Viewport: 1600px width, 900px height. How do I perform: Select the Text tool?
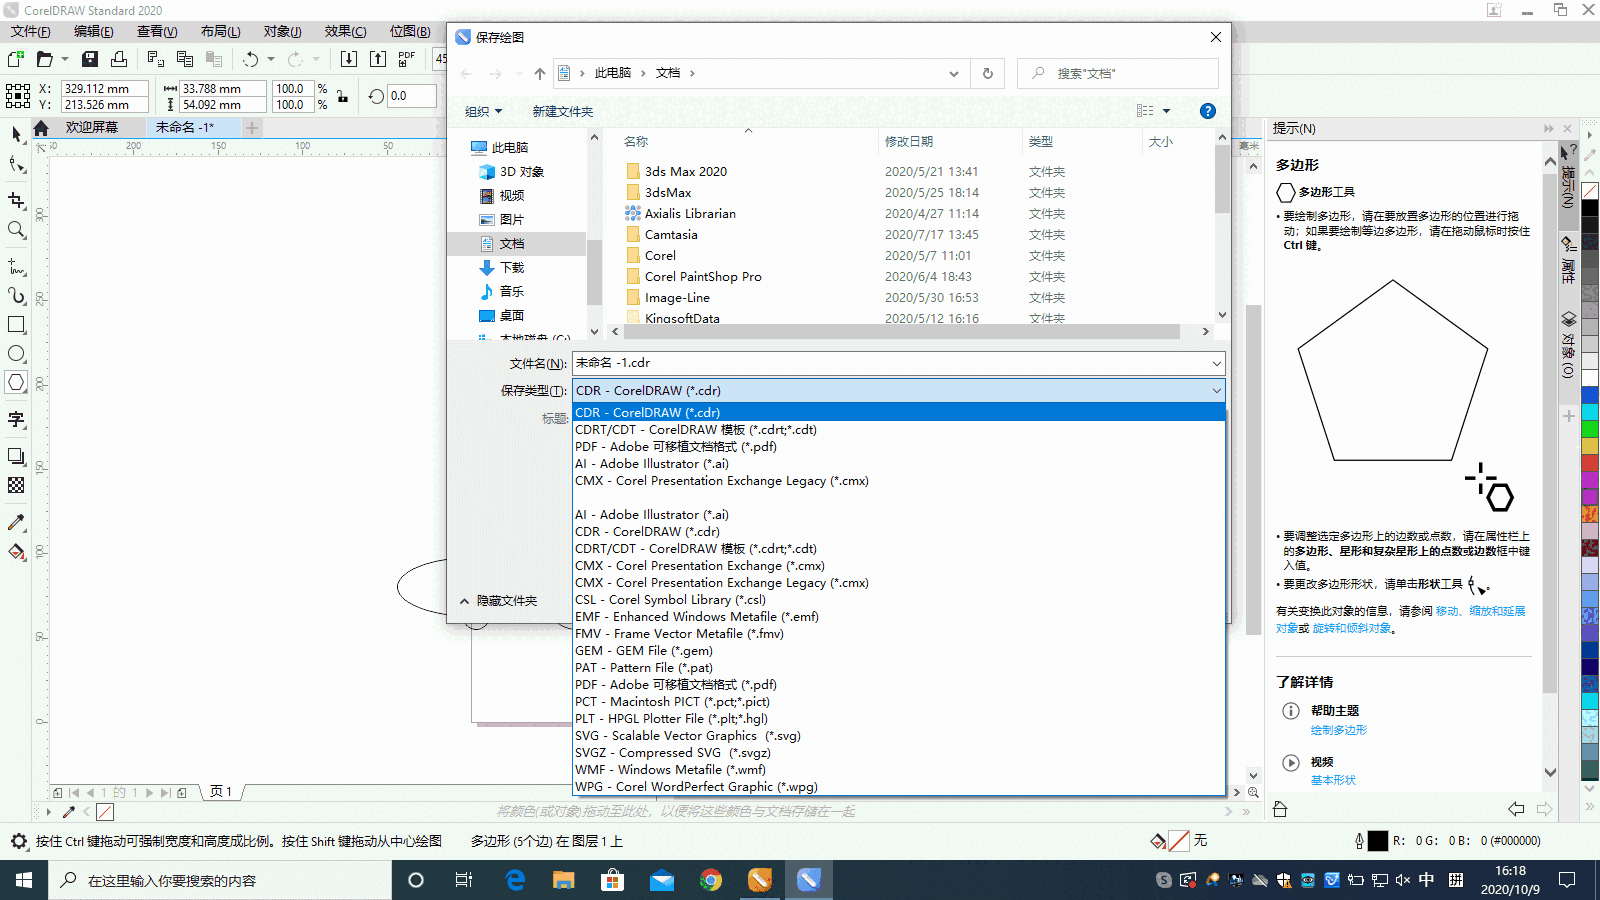[16, 419]
